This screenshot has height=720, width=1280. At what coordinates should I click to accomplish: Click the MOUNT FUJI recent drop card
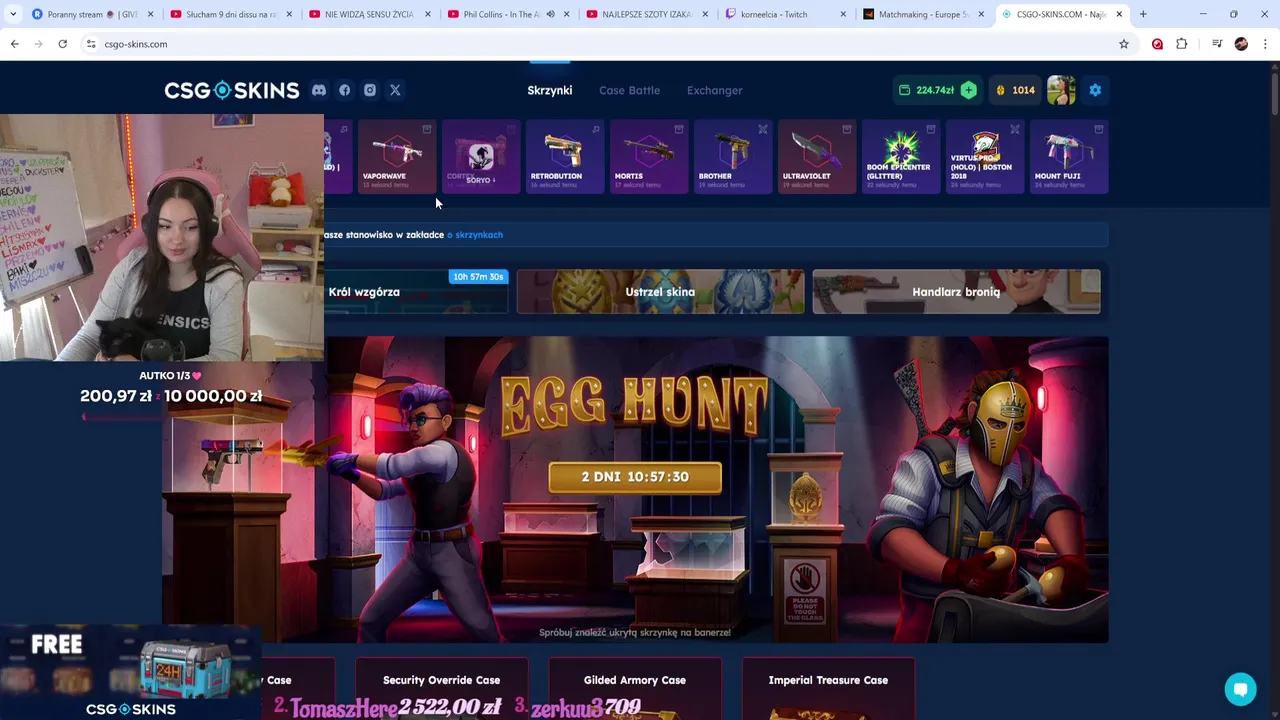tap(1069, 156)
